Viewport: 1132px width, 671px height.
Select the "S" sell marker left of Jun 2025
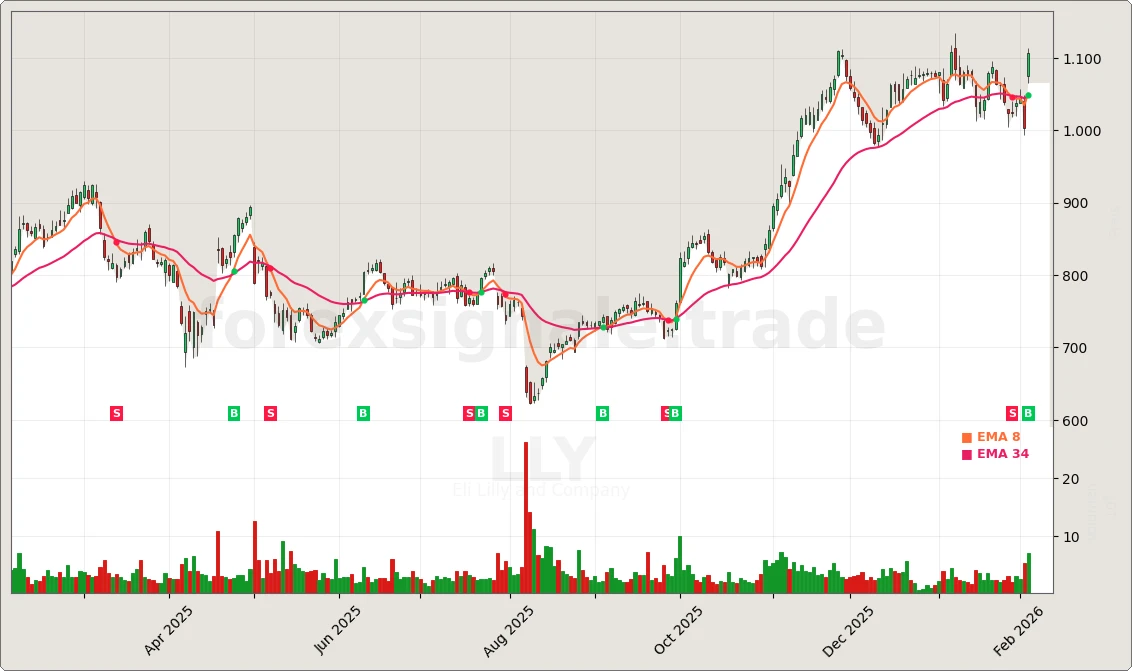[x=270, y=412]
